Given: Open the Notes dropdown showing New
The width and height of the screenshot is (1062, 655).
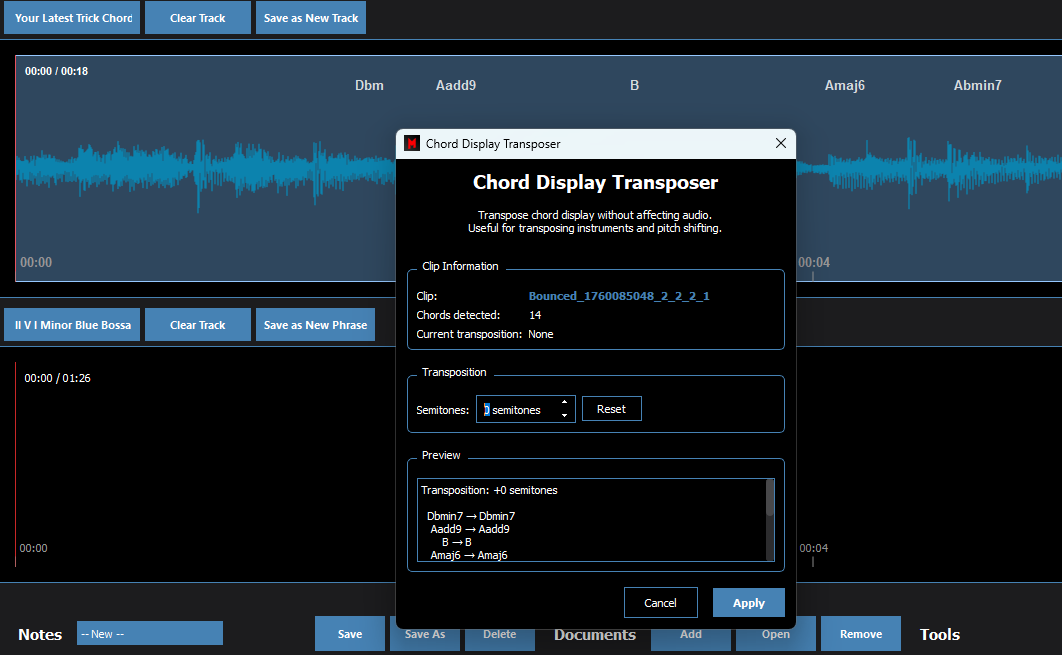Looking at the screenshot, I should point(150,634).
